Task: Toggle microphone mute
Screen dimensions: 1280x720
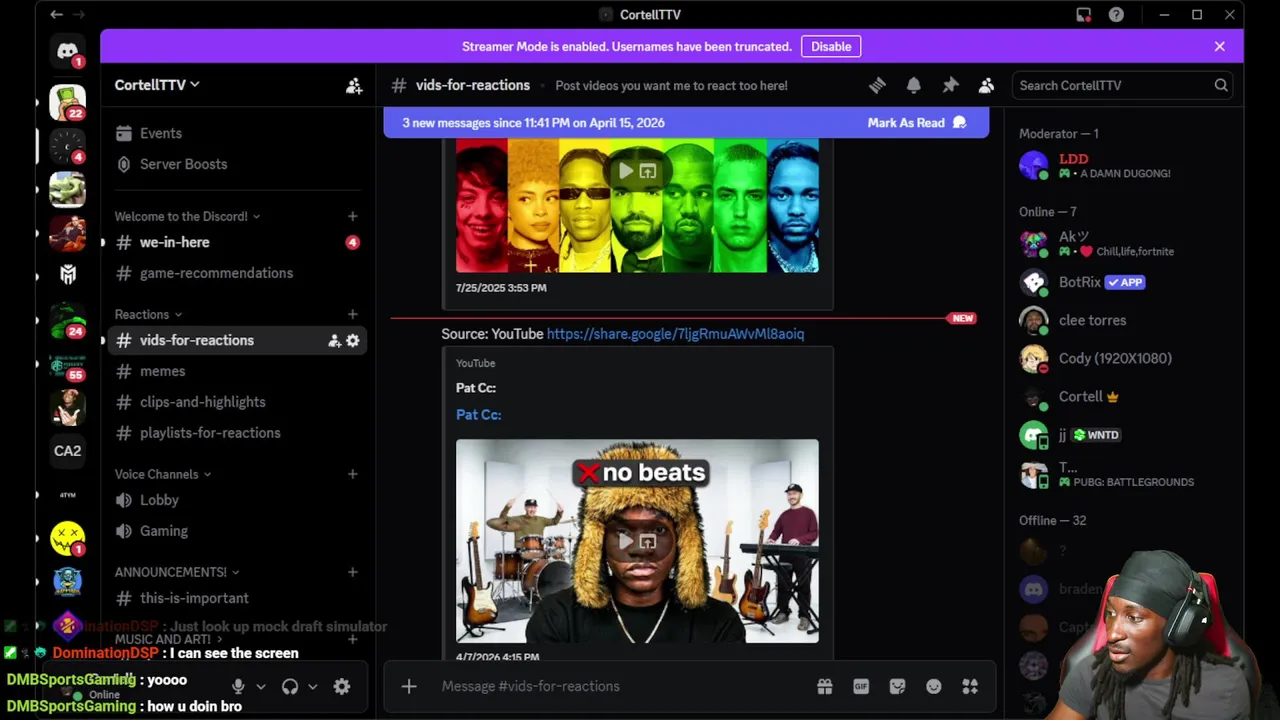Action: (x=238, y=687)
